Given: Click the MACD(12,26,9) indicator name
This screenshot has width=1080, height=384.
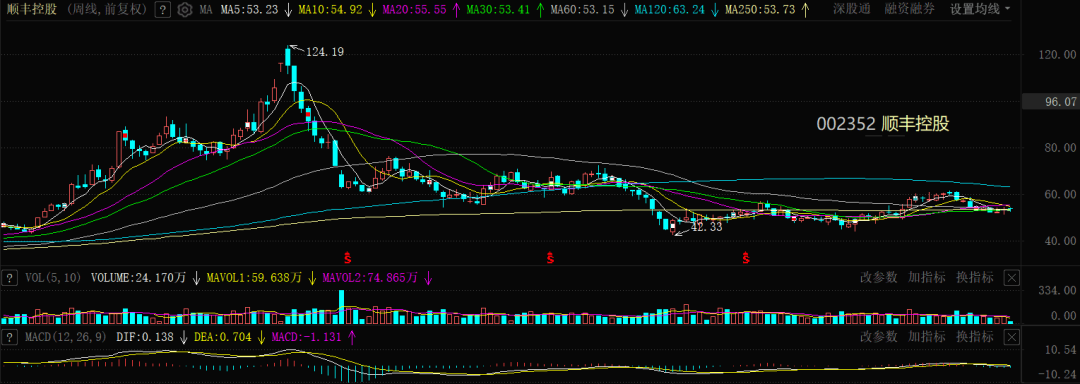Looking at the screenshot, I should coord(65,337).
